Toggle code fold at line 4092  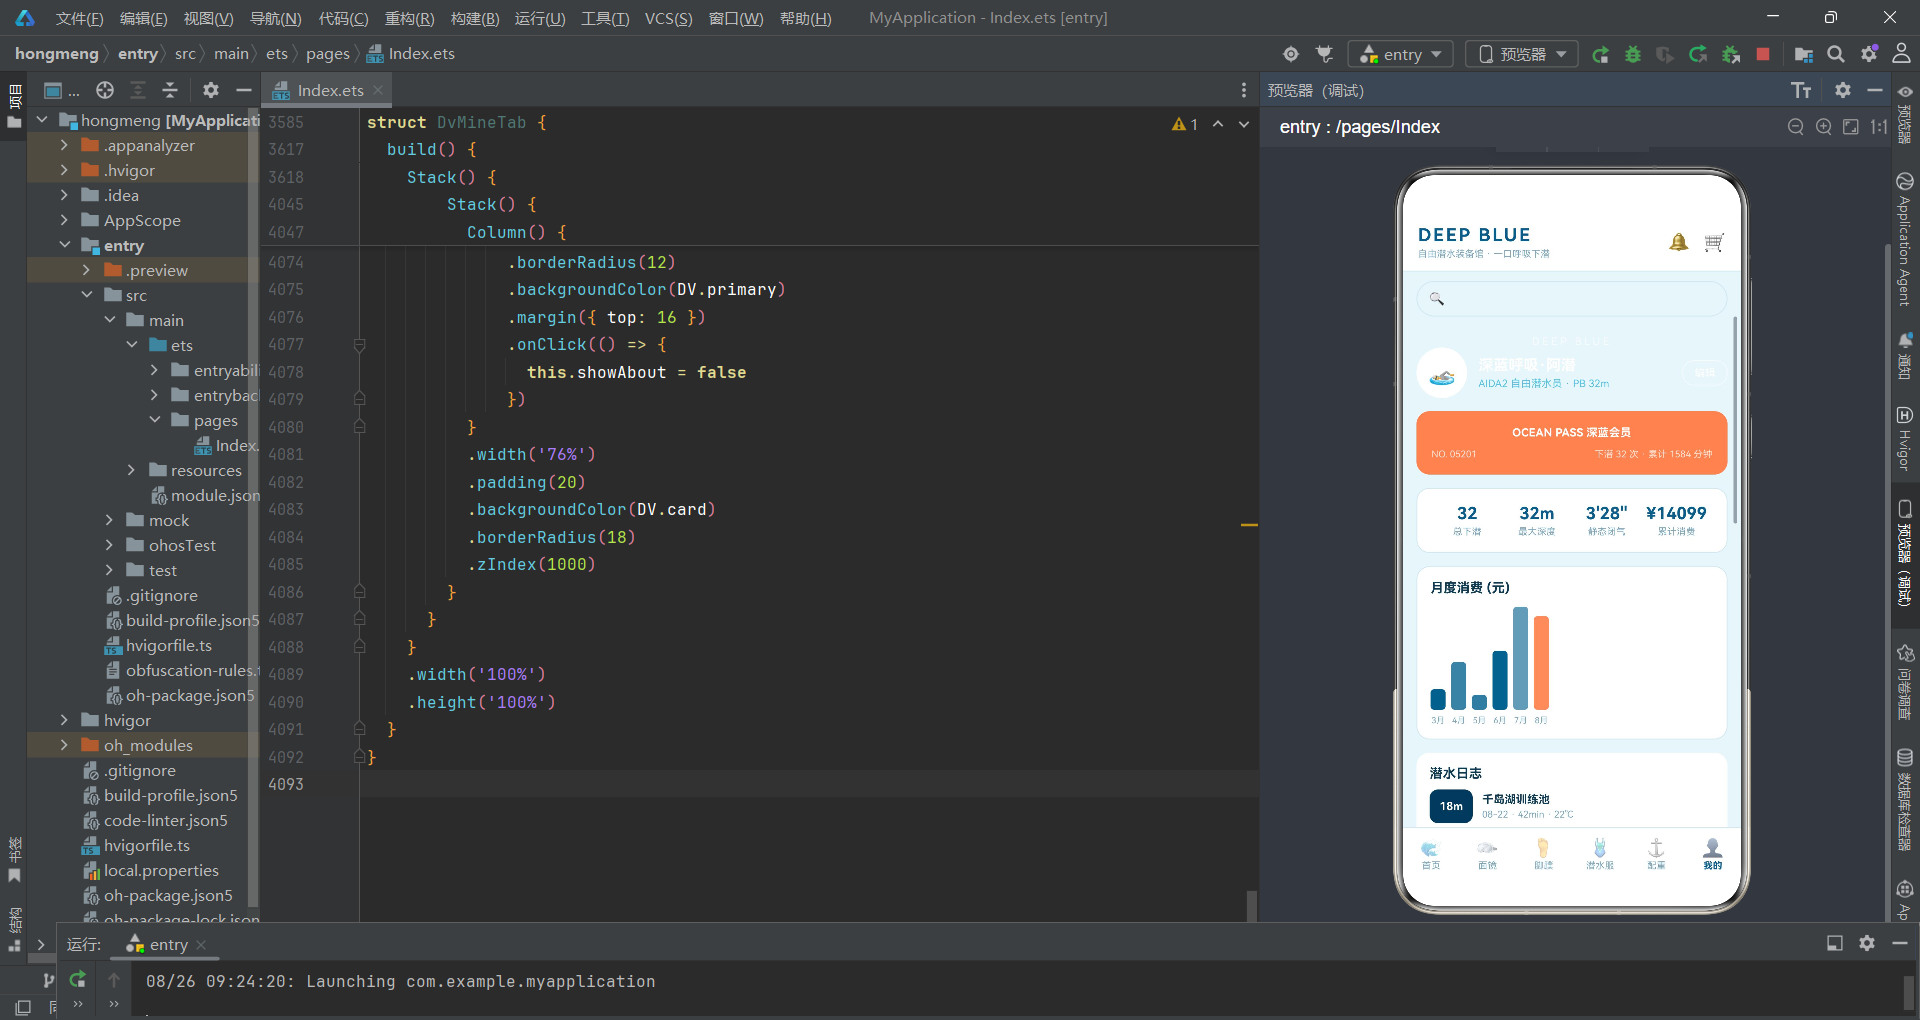tap(359, 757)
